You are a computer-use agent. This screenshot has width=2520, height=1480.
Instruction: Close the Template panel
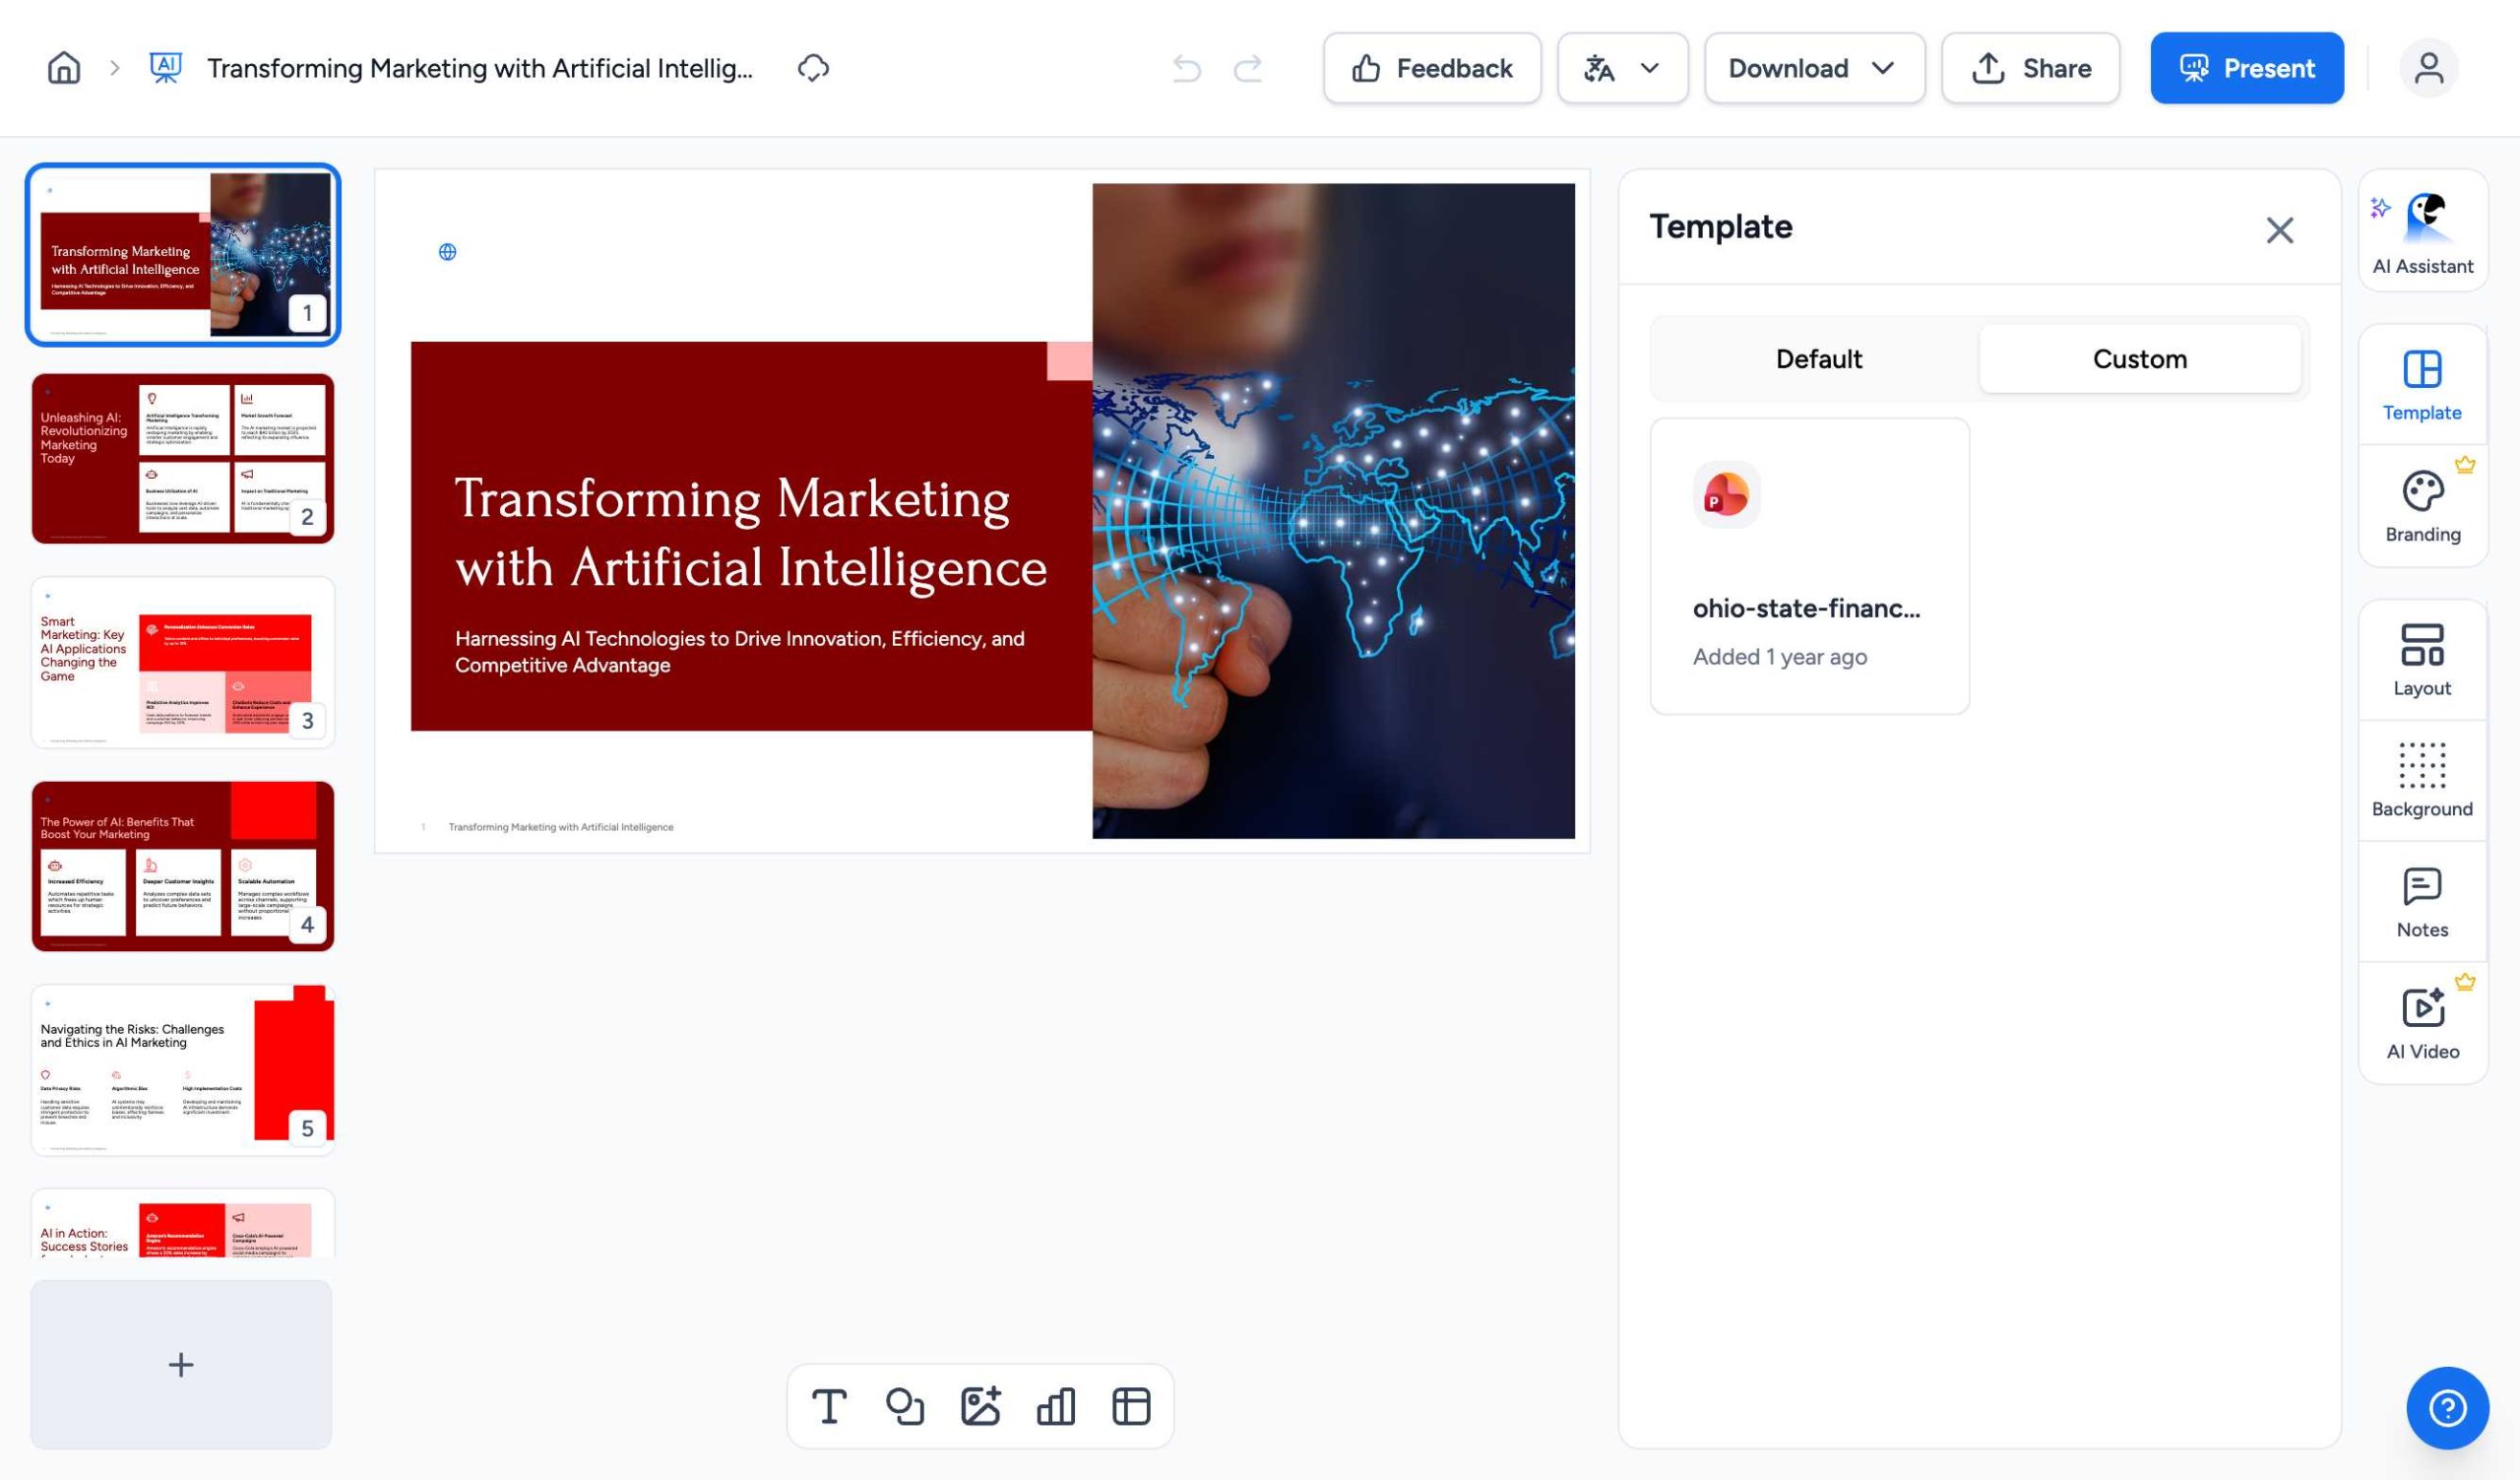pyautogui.click(x=2279, y=230)
